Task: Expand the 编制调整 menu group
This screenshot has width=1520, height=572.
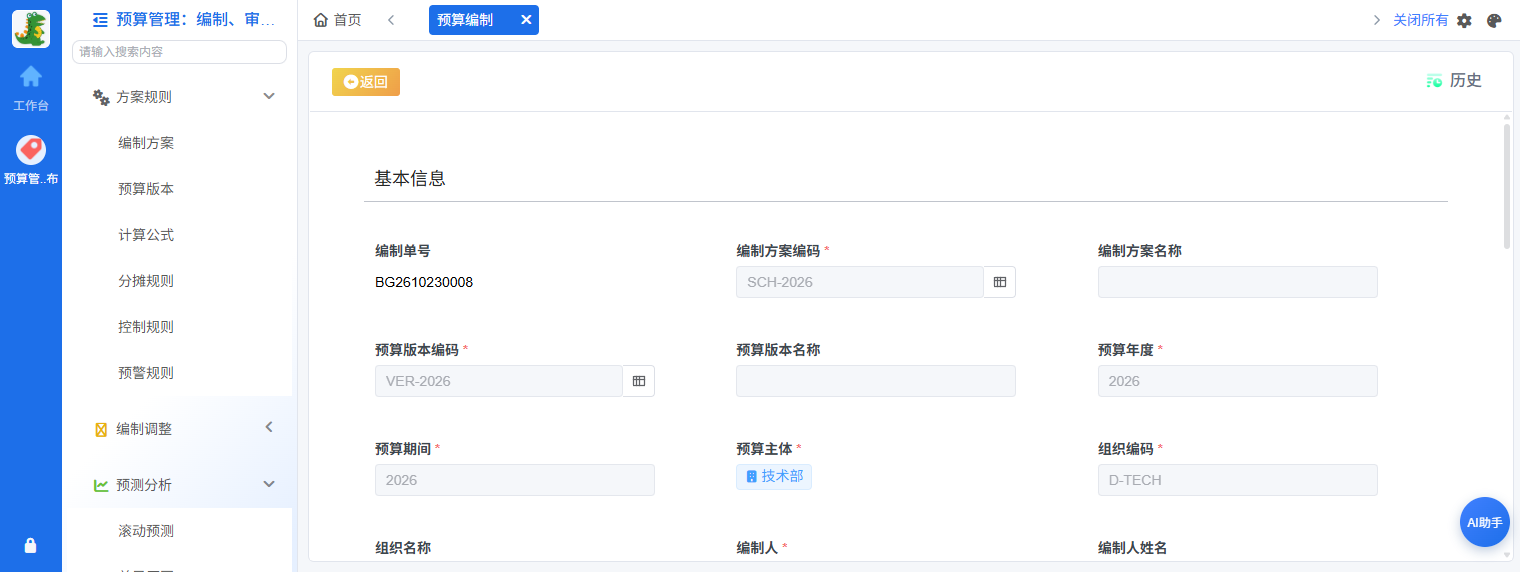Action: pyautogui.click(x=268, y=427)
